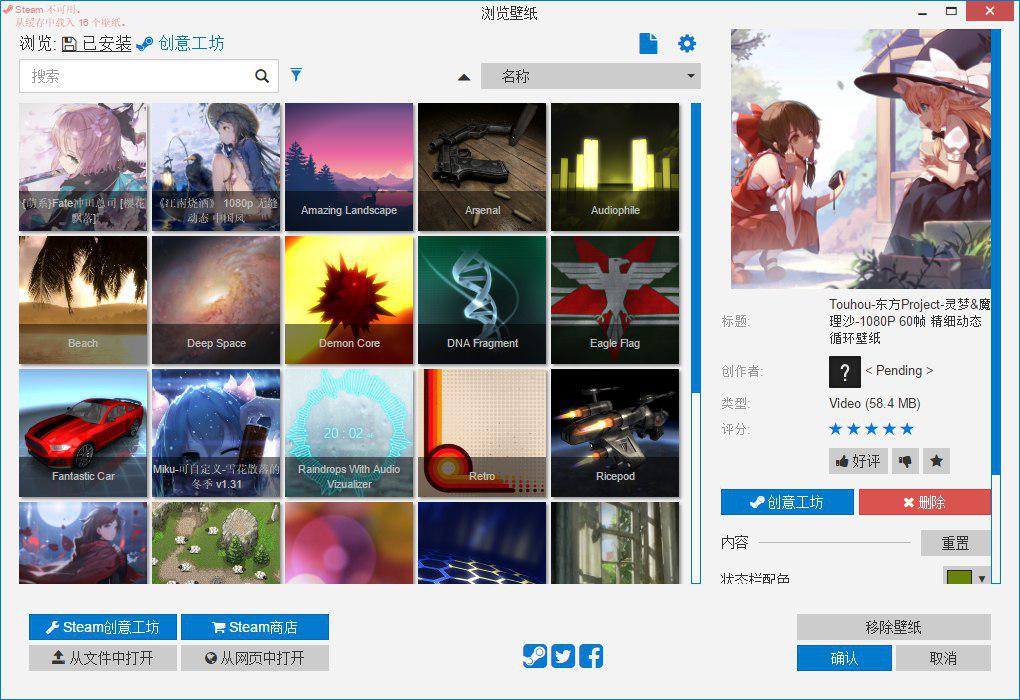Switch to the 已安装 tab
Viewport: 1020px width, 700px height.
click(x=97, y=44)
